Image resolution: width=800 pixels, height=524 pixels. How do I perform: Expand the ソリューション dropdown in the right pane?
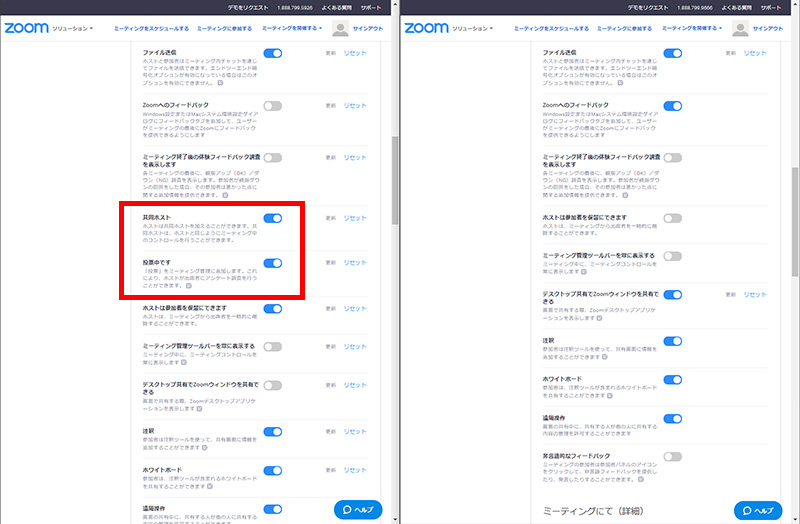coord(476,29)
